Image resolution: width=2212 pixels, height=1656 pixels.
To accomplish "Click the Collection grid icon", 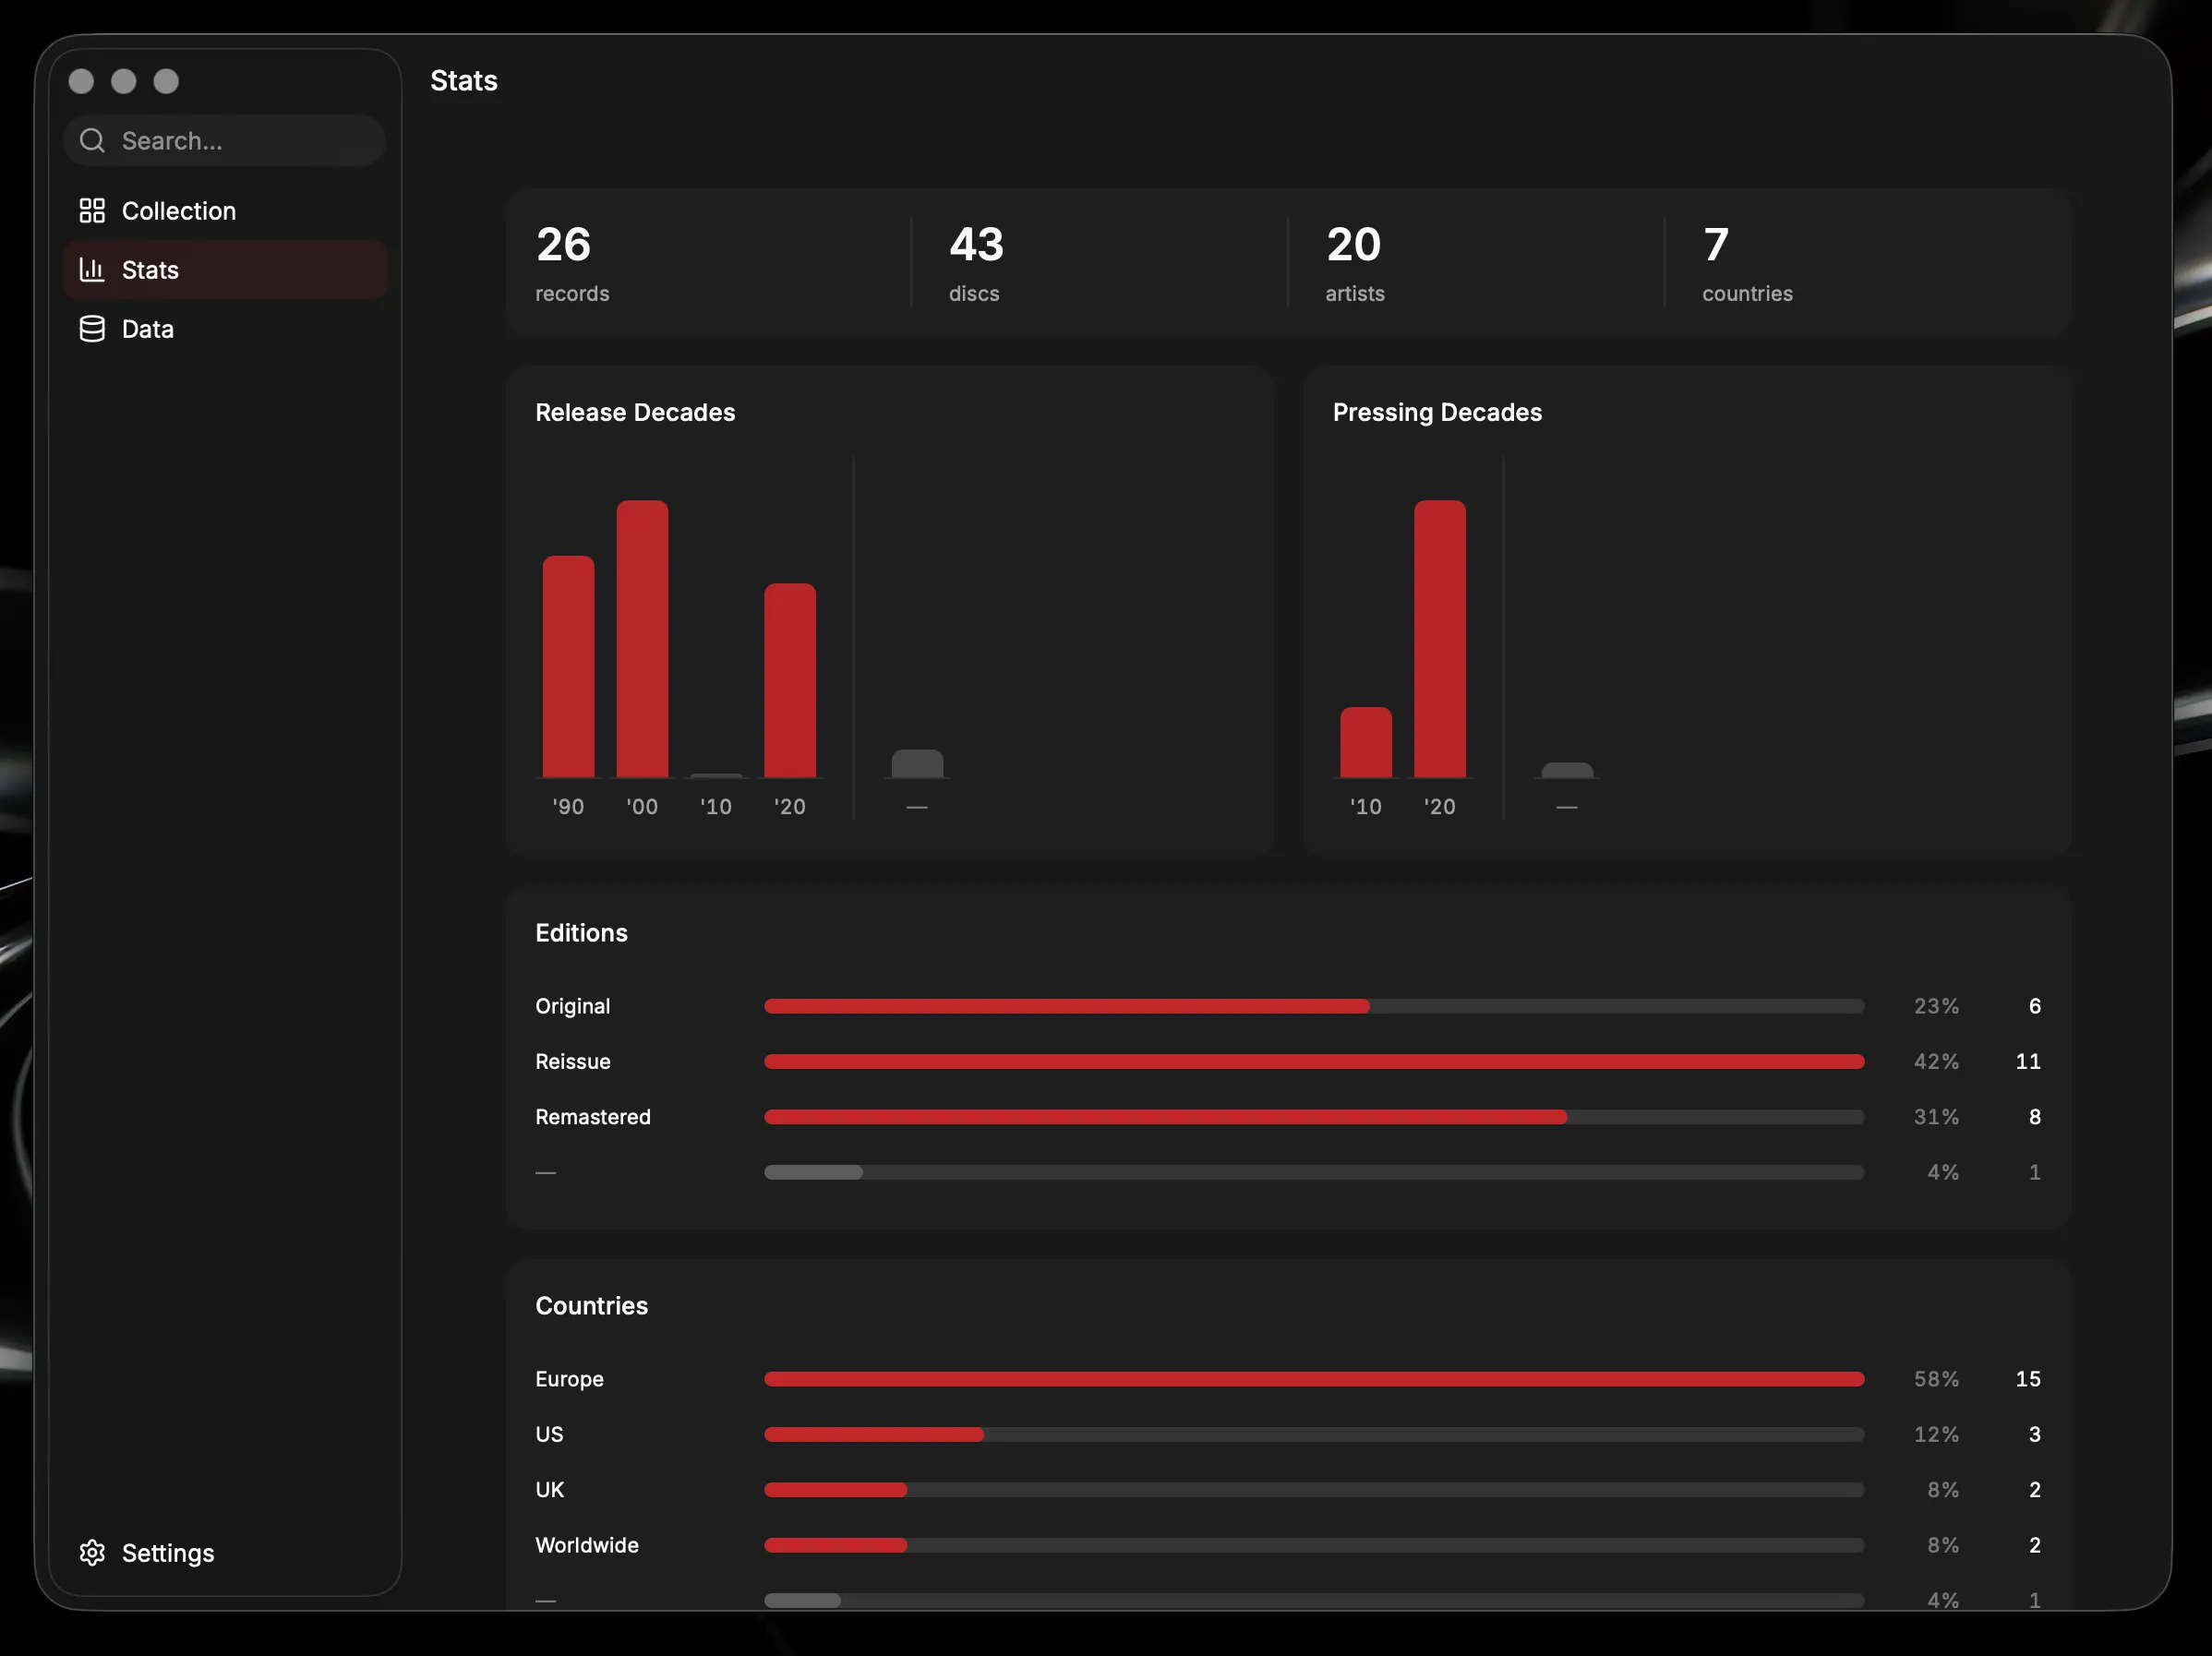I will 92,211.
